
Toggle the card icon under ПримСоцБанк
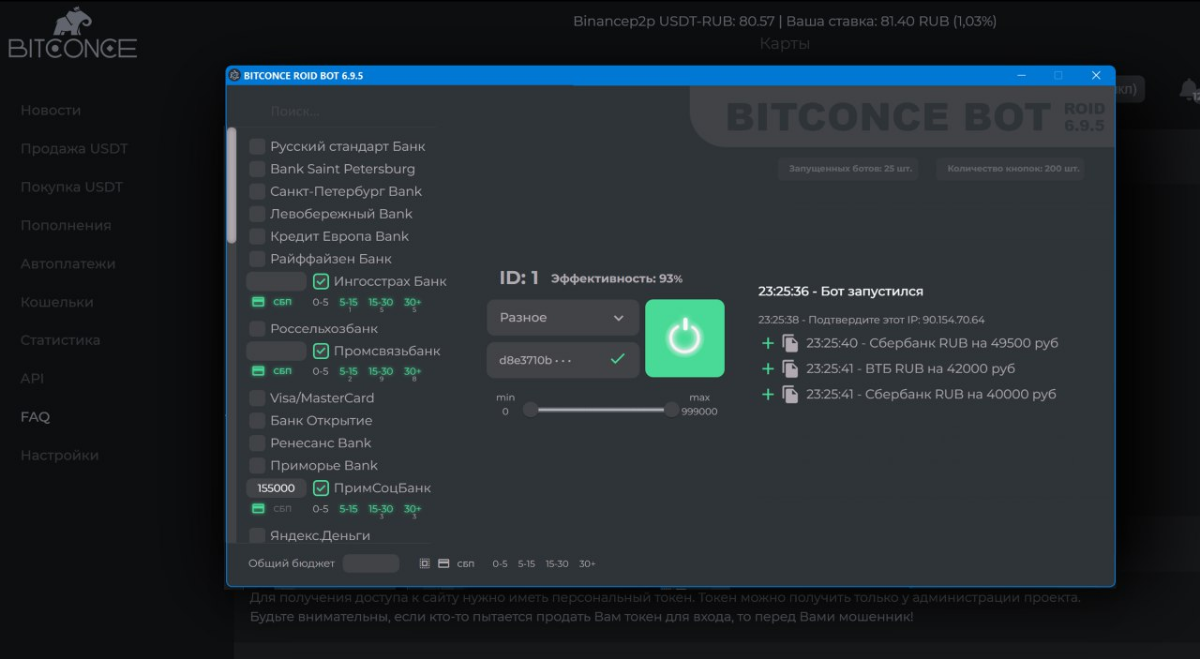(257, 509)
